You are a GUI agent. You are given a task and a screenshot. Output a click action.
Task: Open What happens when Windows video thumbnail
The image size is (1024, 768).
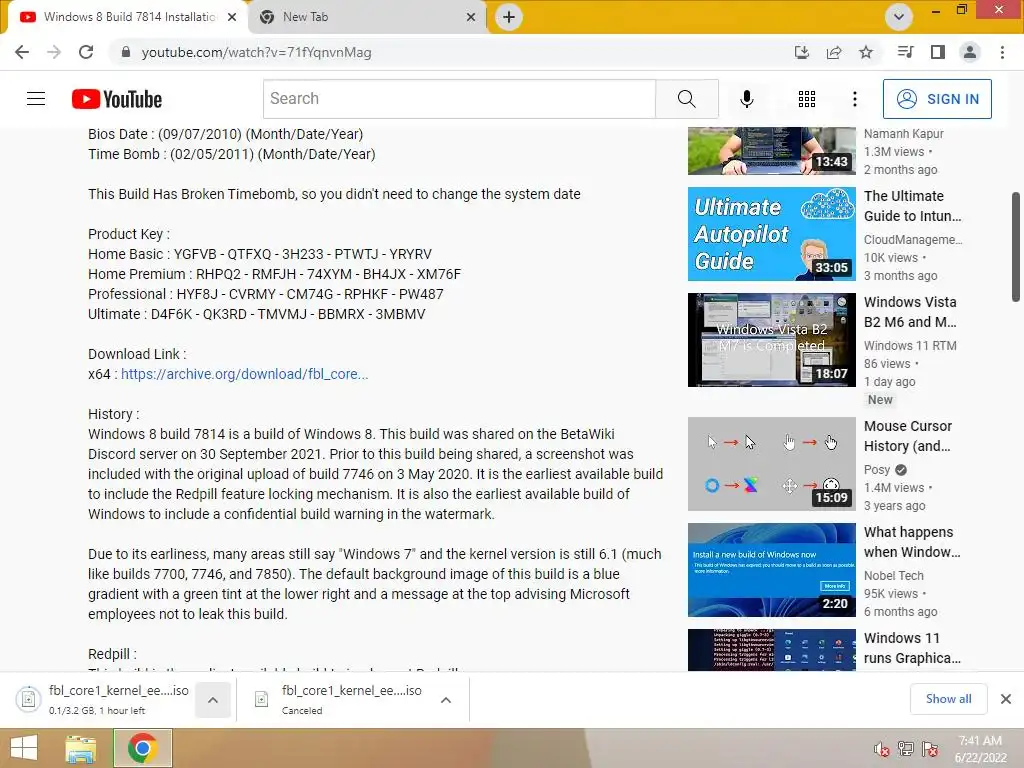(771, 569)
